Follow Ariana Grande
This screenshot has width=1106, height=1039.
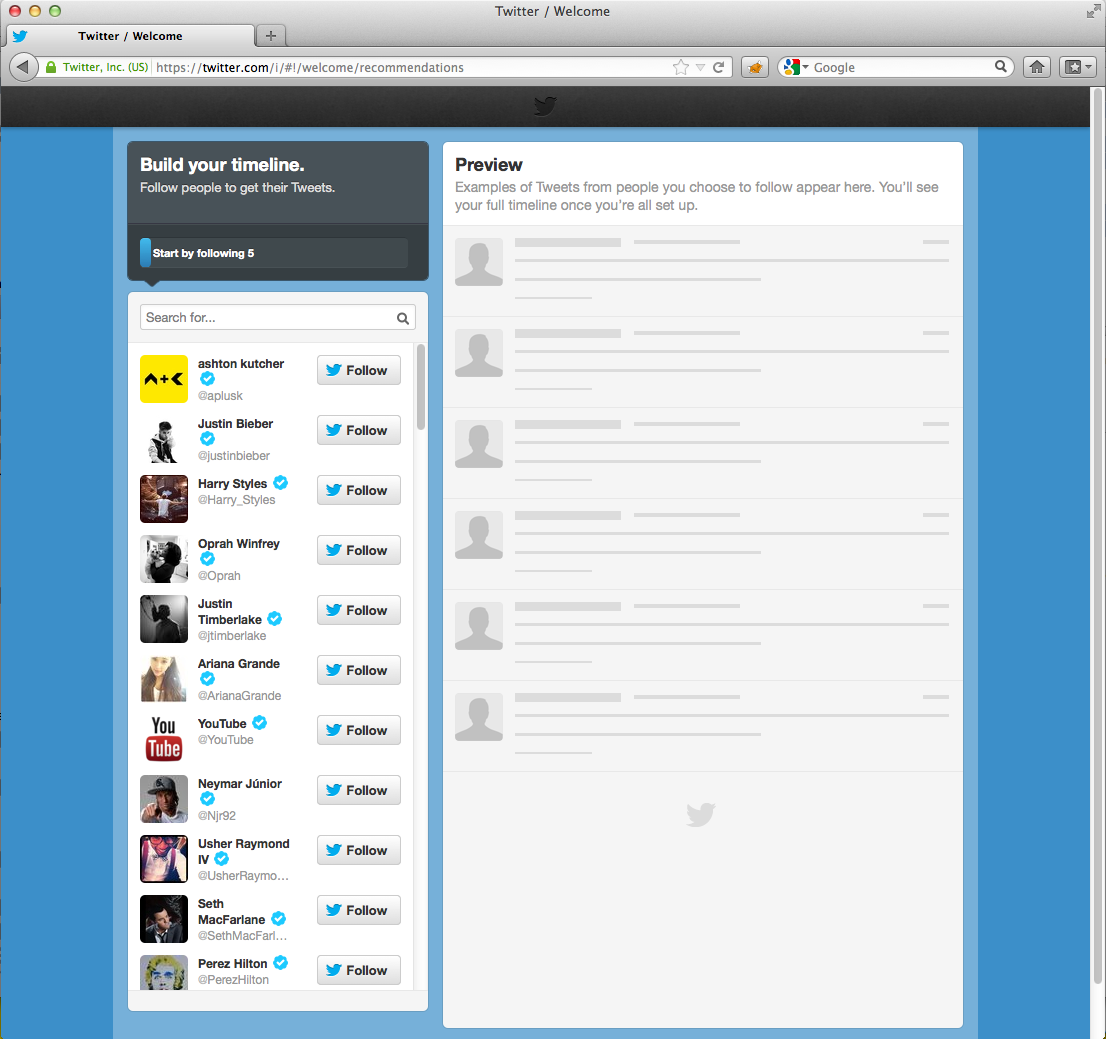[358, 670]
